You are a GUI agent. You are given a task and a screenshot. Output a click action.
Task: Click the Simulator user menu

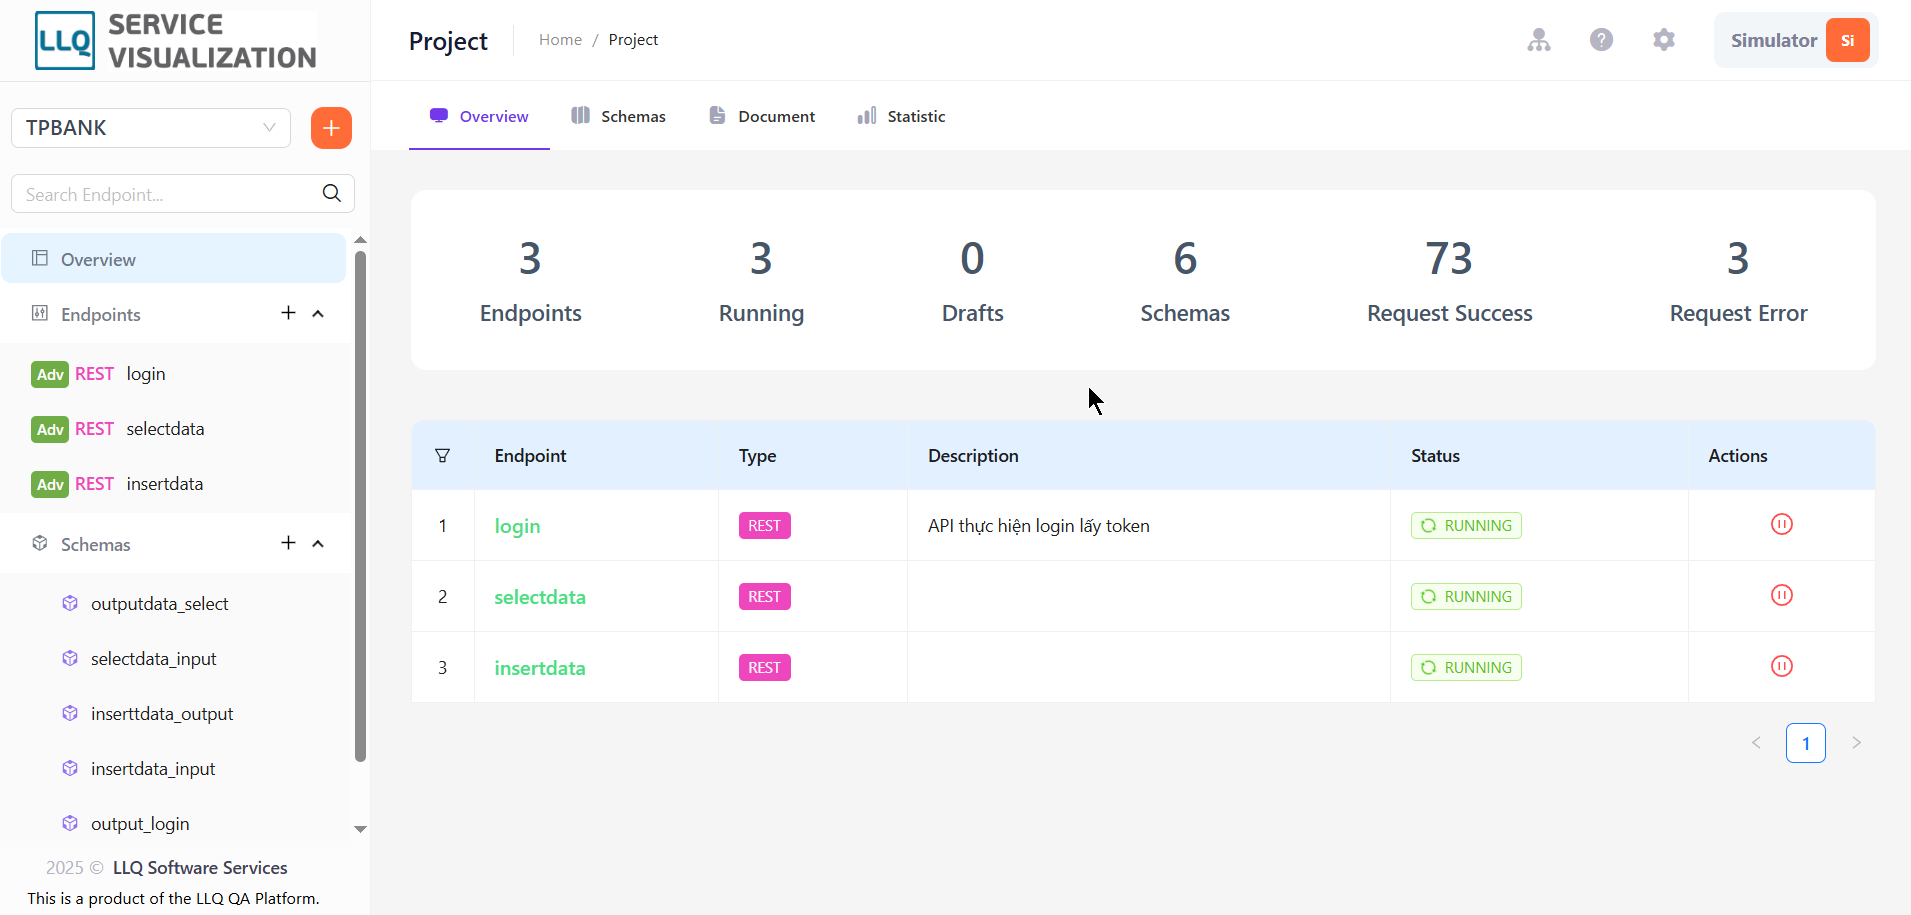[1796, 40]
